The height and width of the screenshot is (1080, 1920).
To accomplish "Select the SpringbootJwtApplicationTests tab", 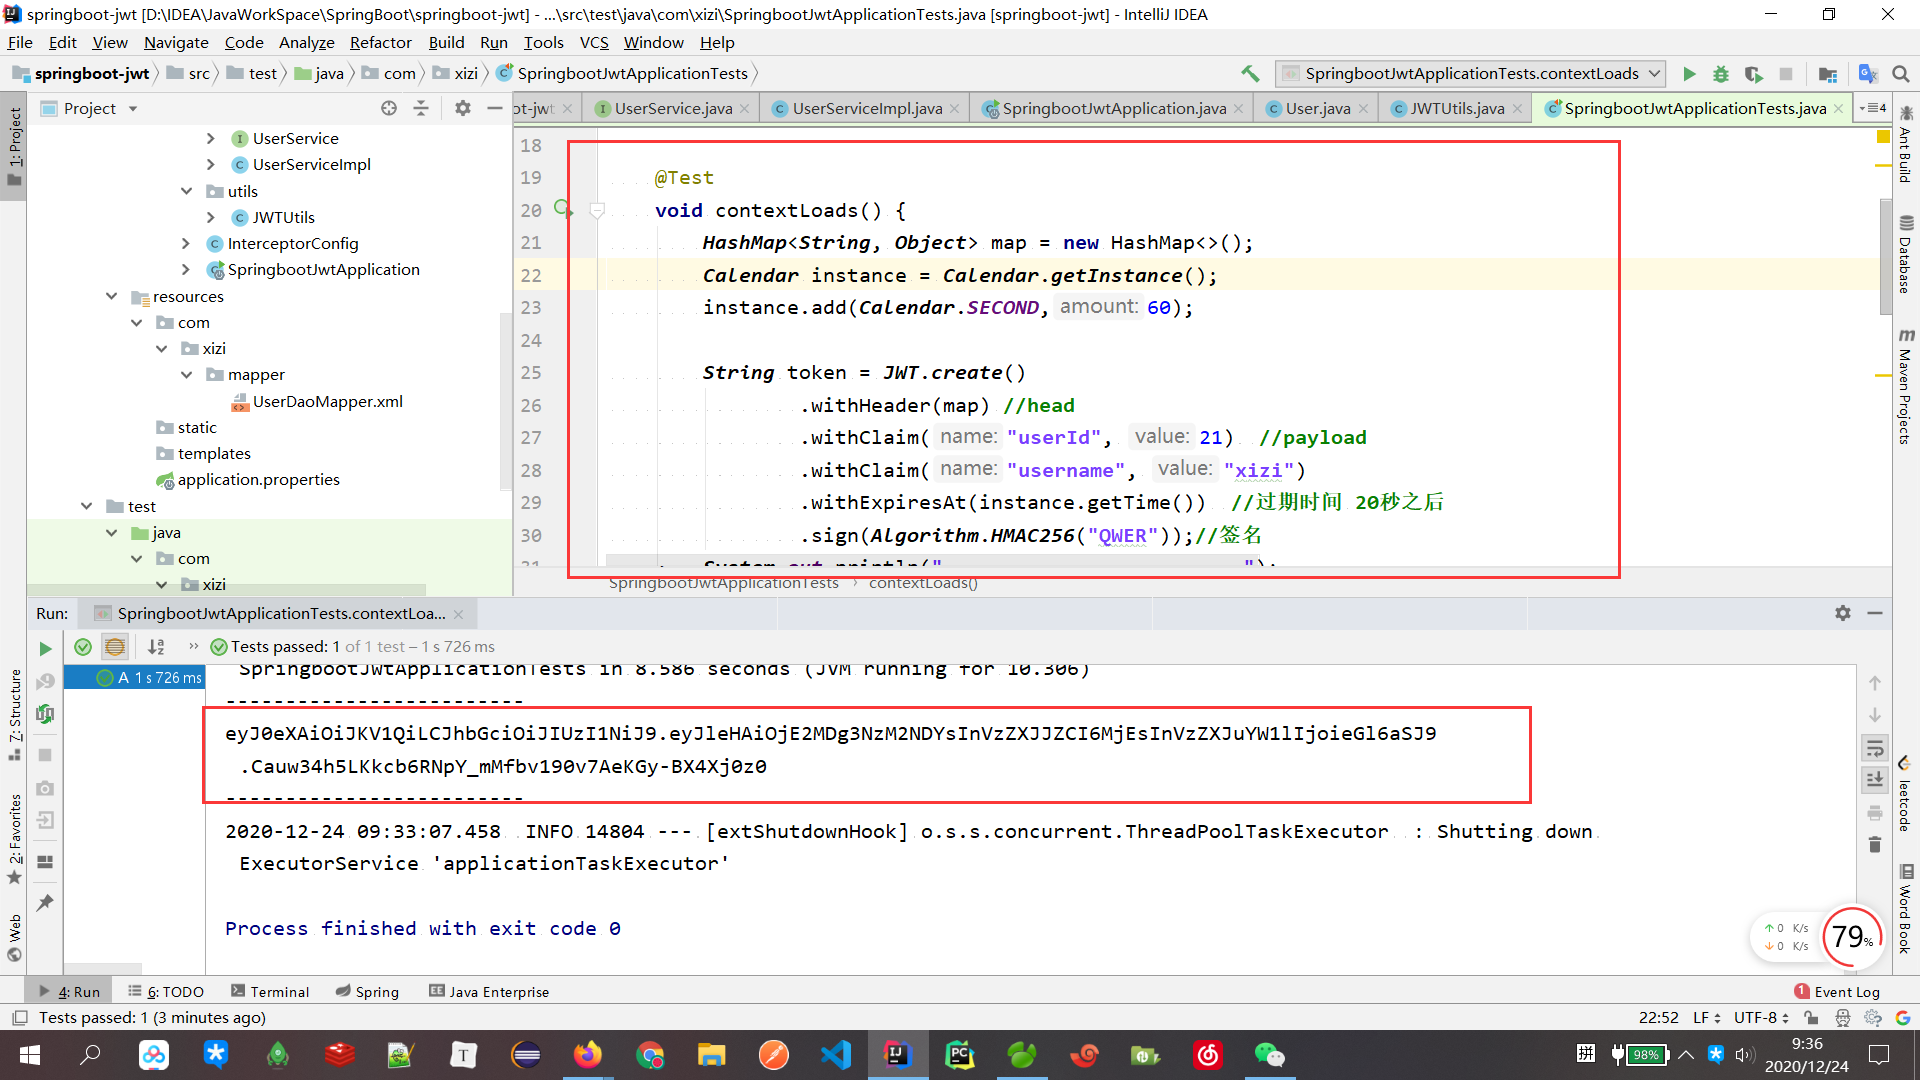I will (x=1692, y=108).
